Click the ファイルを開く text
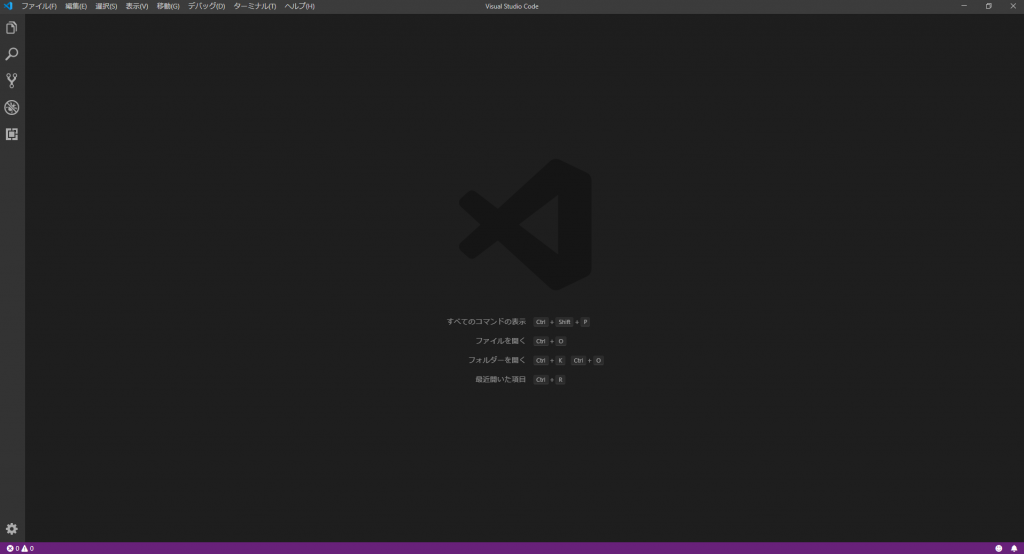 (500, 341)
